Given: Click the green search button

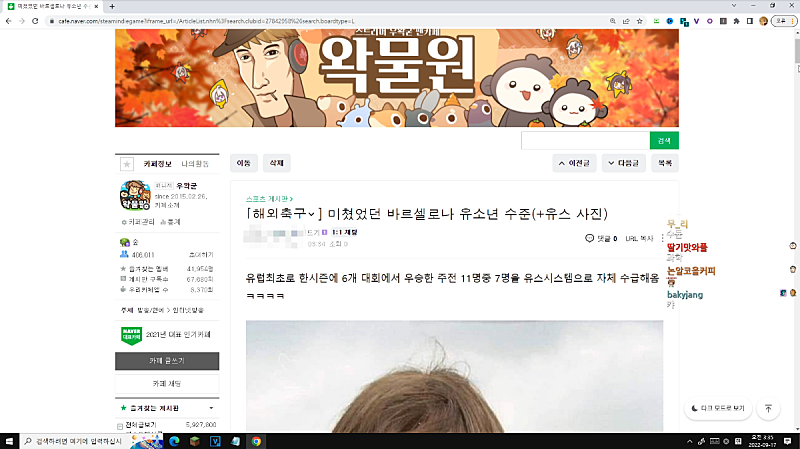Looking at the screenshot, I should [x=664, y=140].
